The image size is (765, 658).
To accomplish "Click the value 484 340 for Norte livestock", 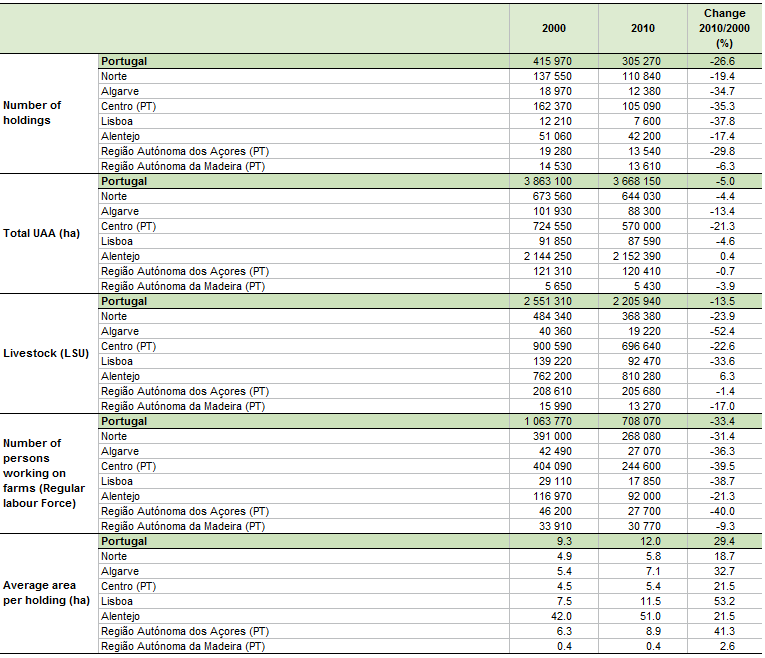I will (x=552, y=317).
